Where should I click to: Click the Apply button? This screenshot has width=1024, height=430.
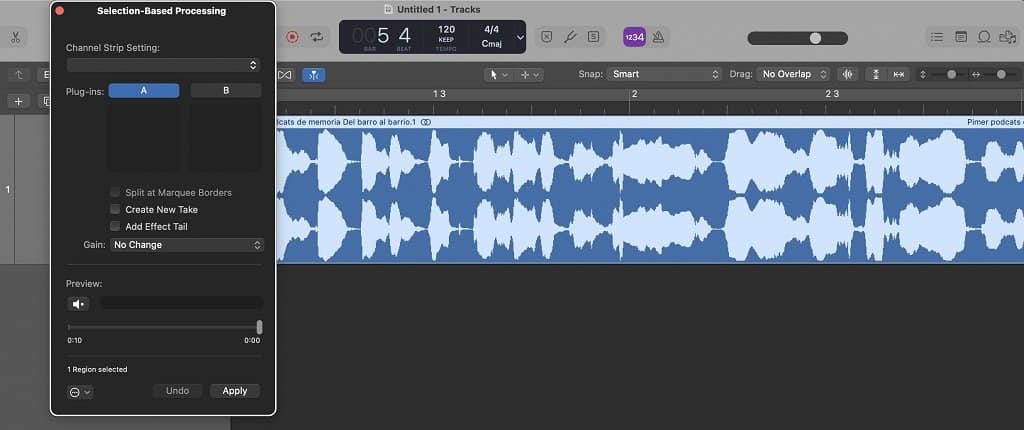point(235,391)
